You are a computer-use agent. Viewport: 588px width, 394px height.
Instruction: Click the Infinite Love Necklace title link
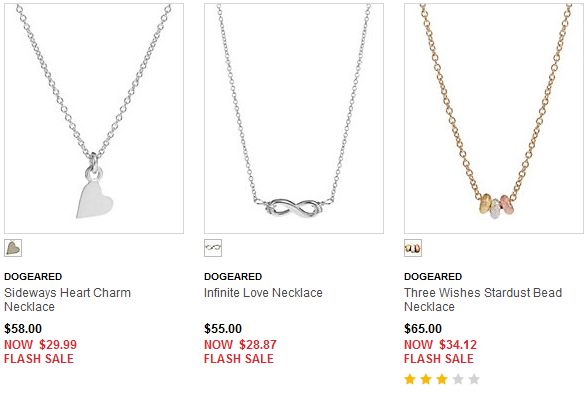coord(263,293)
